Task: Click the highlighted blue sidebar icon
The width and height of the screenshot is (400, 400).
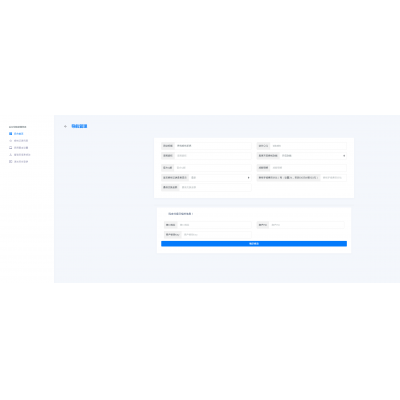Action: click(x=11, y=134)
